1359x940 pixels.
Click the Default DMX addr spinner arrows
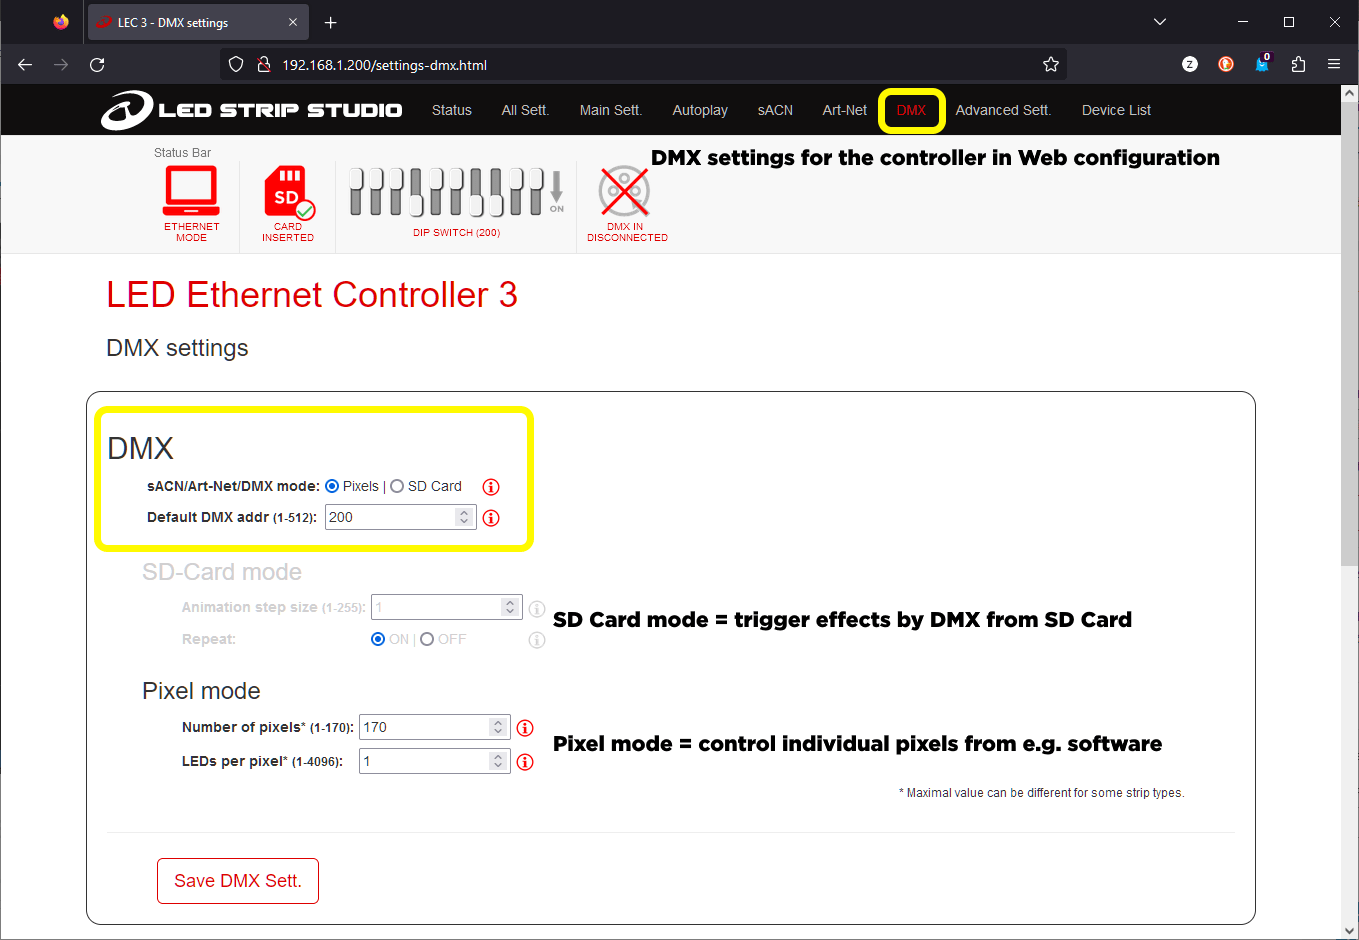coord(464,517)
